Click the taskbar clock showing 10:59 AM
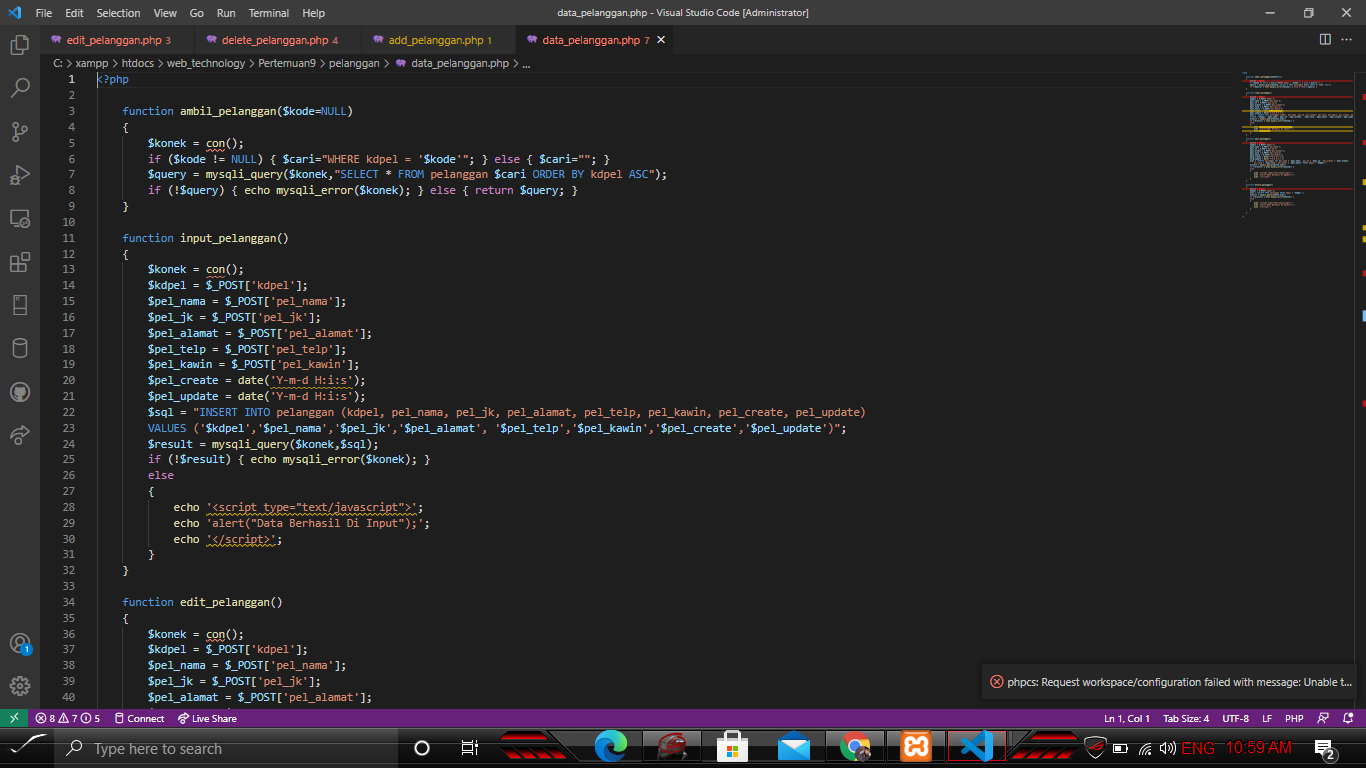 1258,748
